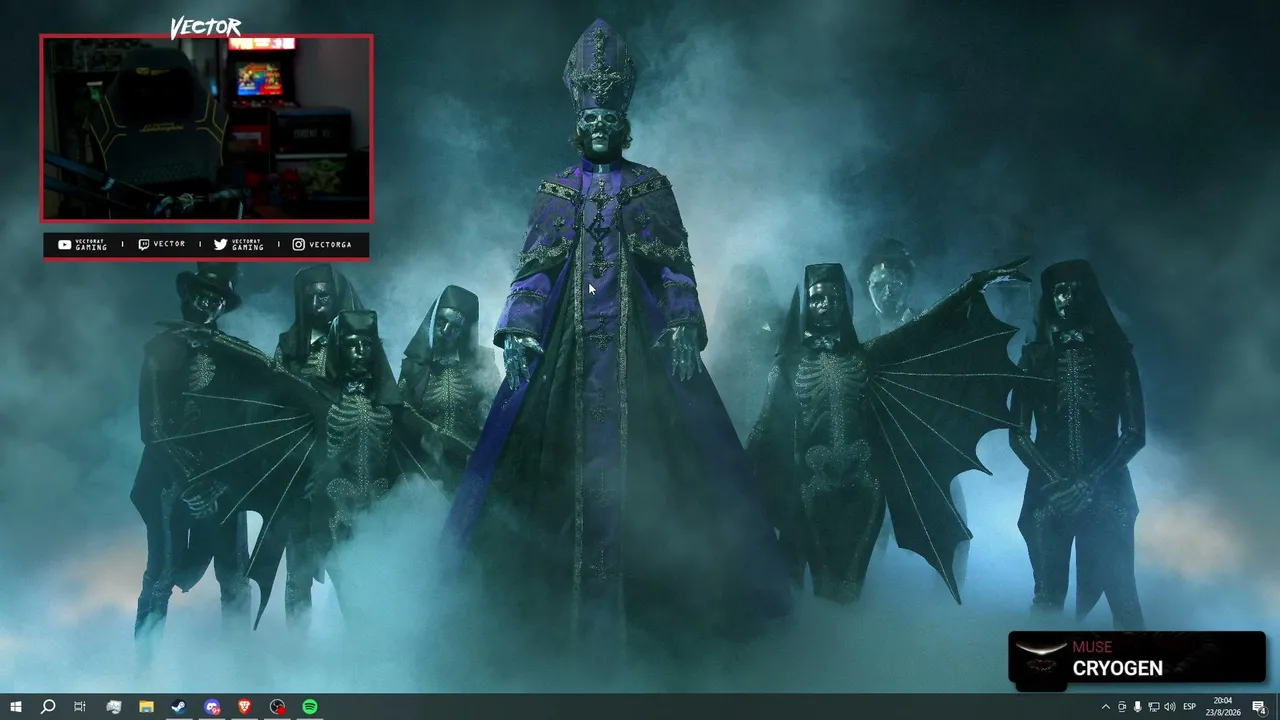The height and width of the screenshot is (720, 1280).
Task: Click the webcam overlay frame
Action: tap(207, 128)
